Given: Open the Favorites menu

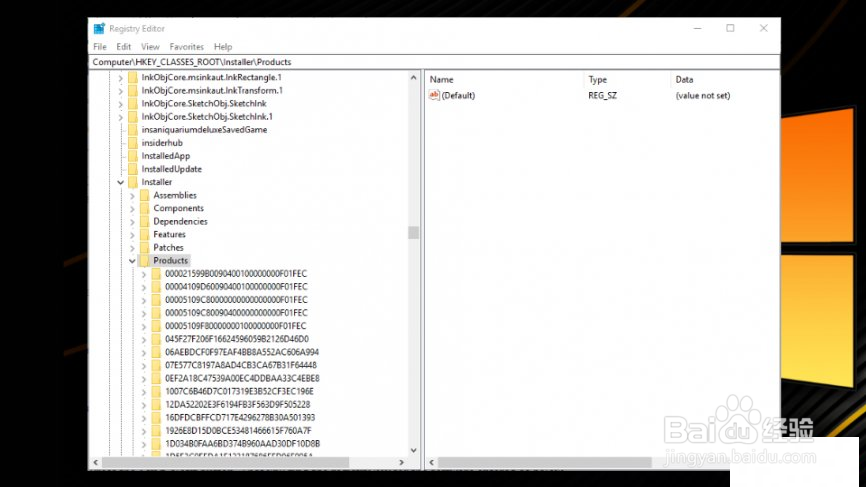Looking at the screenshot, I should pos(186,47).
